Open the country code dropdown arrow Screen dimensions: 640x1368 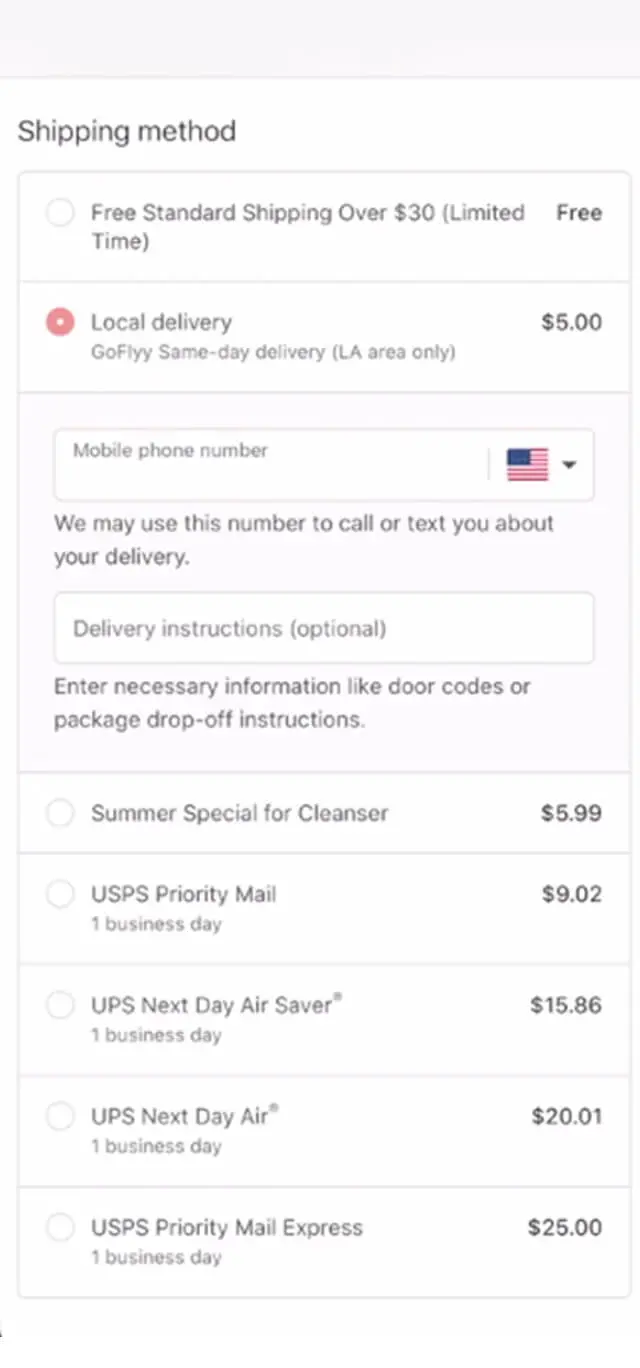coord(569,465)
